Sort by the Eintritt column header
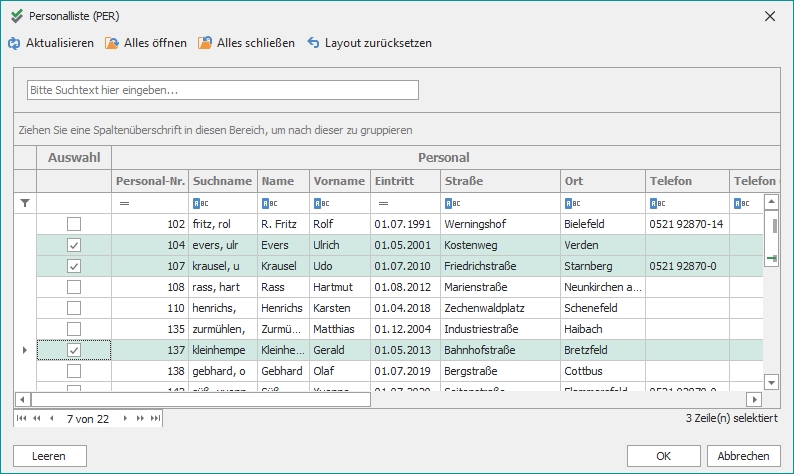Screen dimensions: 794x474 point(404,181)
